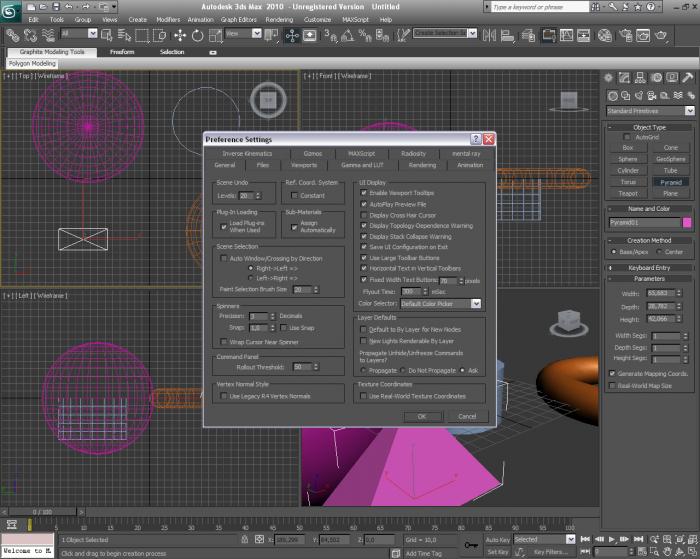700x559 pixels.
Task: Open the Material Editor icon
Action: pyautogui.click(x=604, y=35)
